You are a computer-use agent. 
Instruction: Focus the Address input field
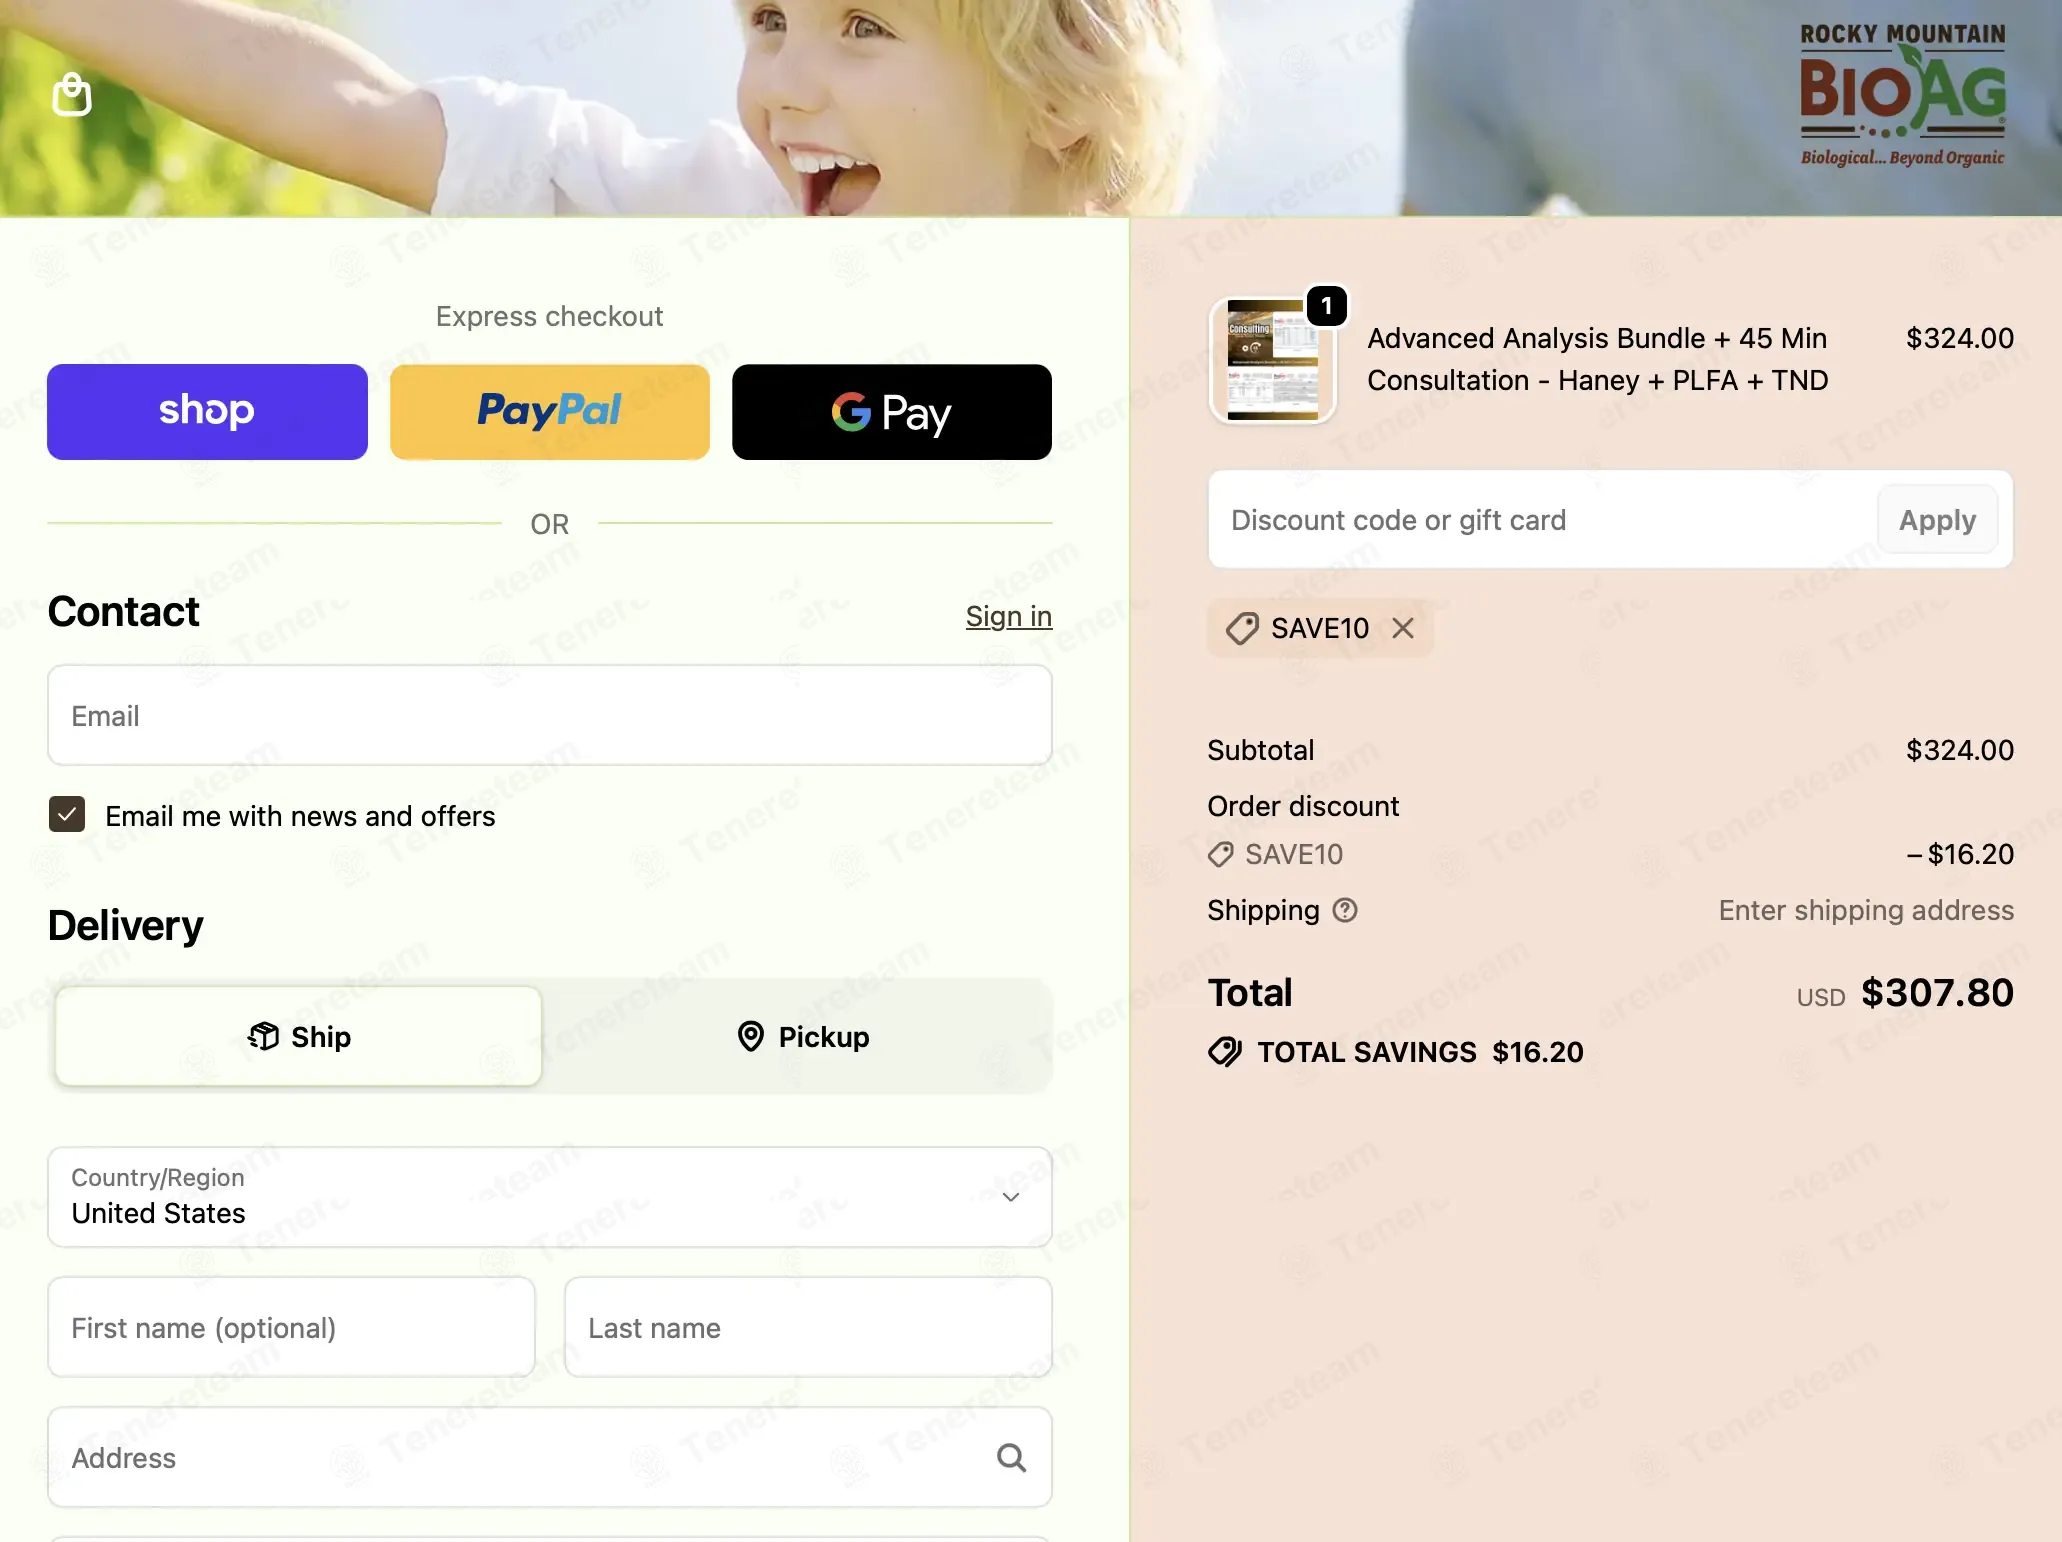[x=550, y=1458]
